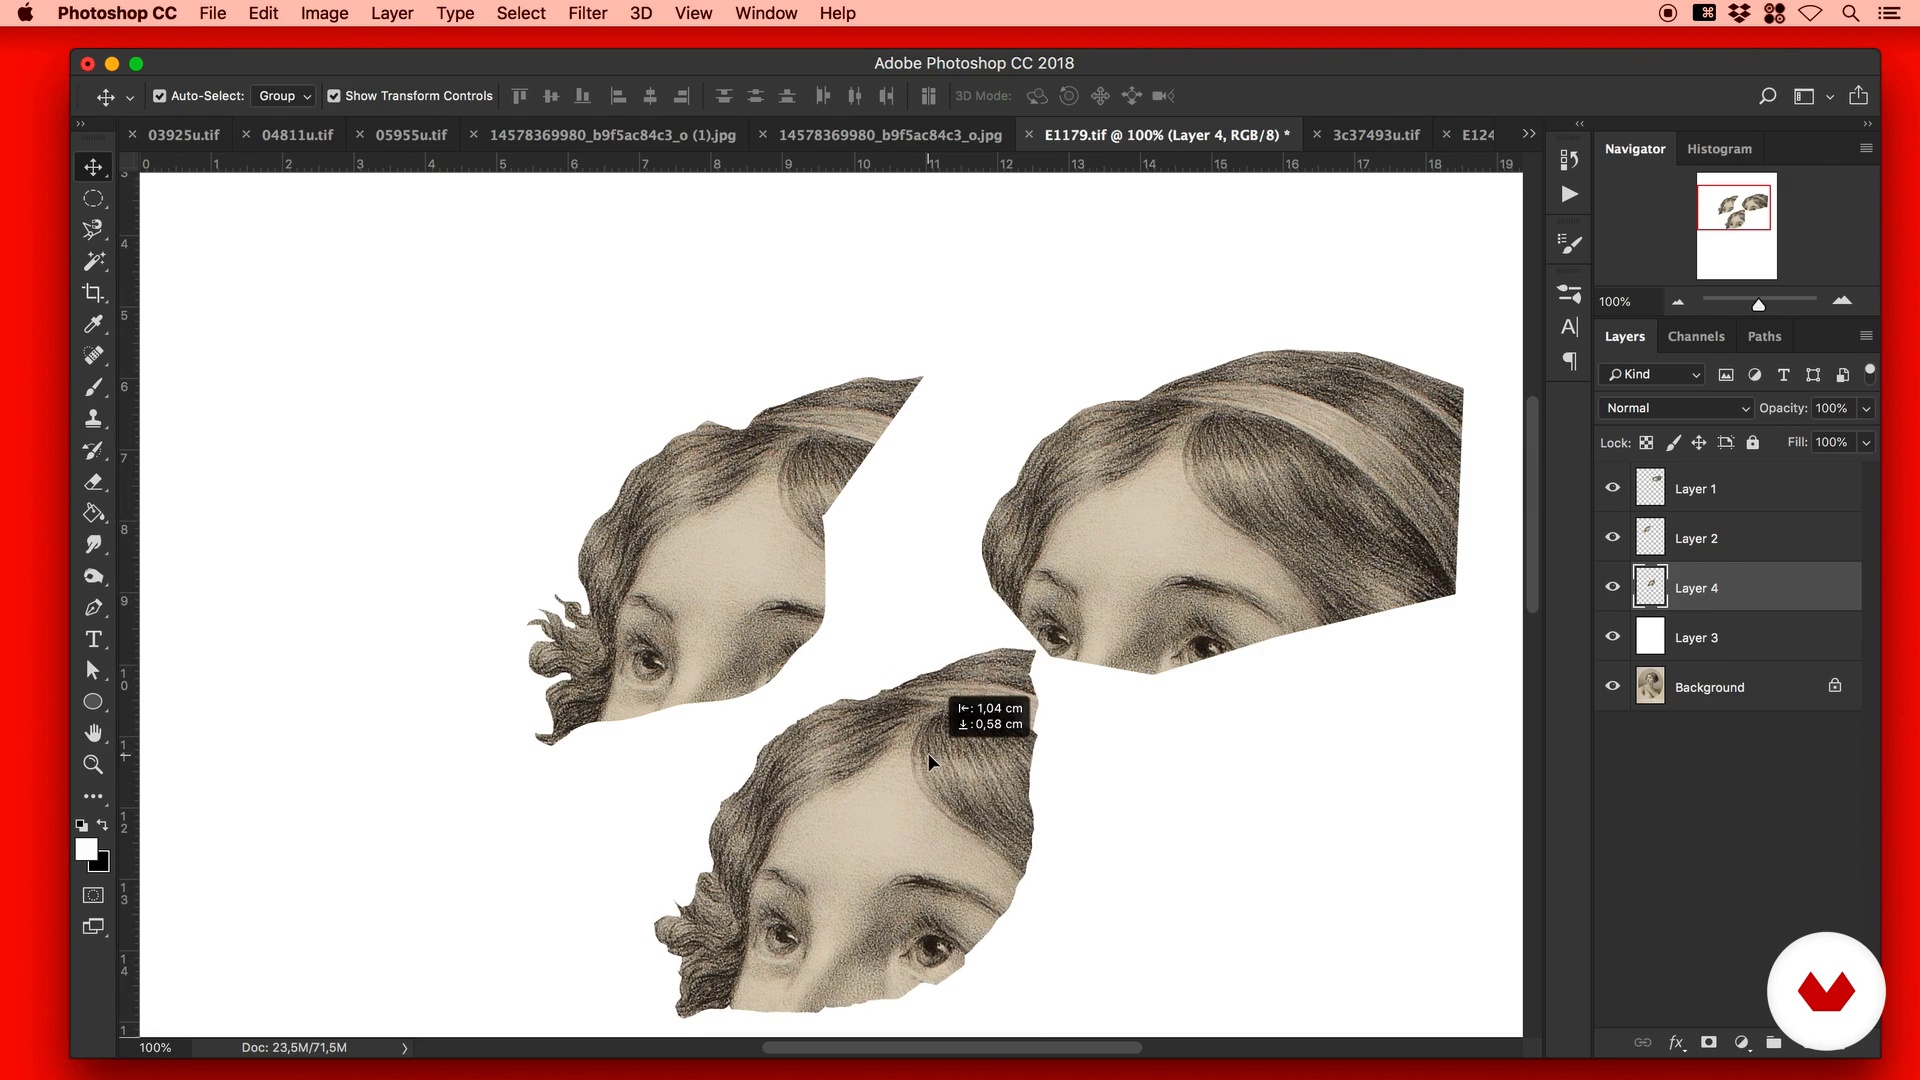Switch to the Channels tab
The image size is (1920, 1080).
[1696, 336]
